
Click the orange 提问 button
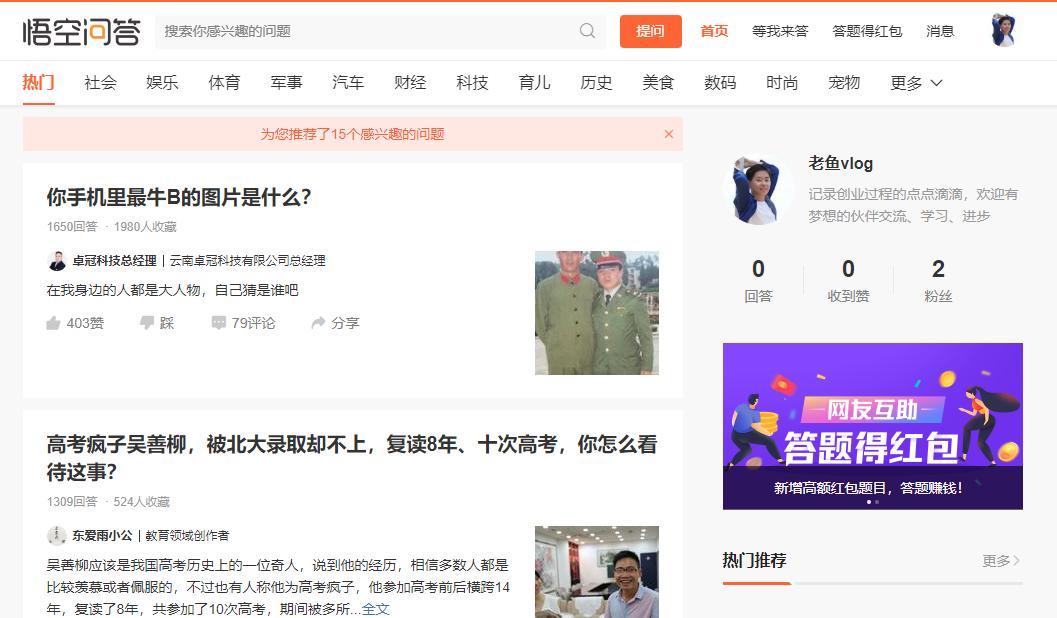point(651,31)
